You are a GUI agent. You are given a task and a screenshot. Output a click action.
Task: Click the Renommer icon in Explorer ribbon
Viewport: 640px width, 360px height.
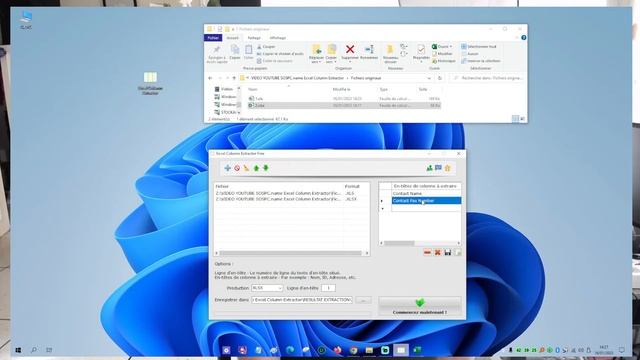click(x=369, y=52)
